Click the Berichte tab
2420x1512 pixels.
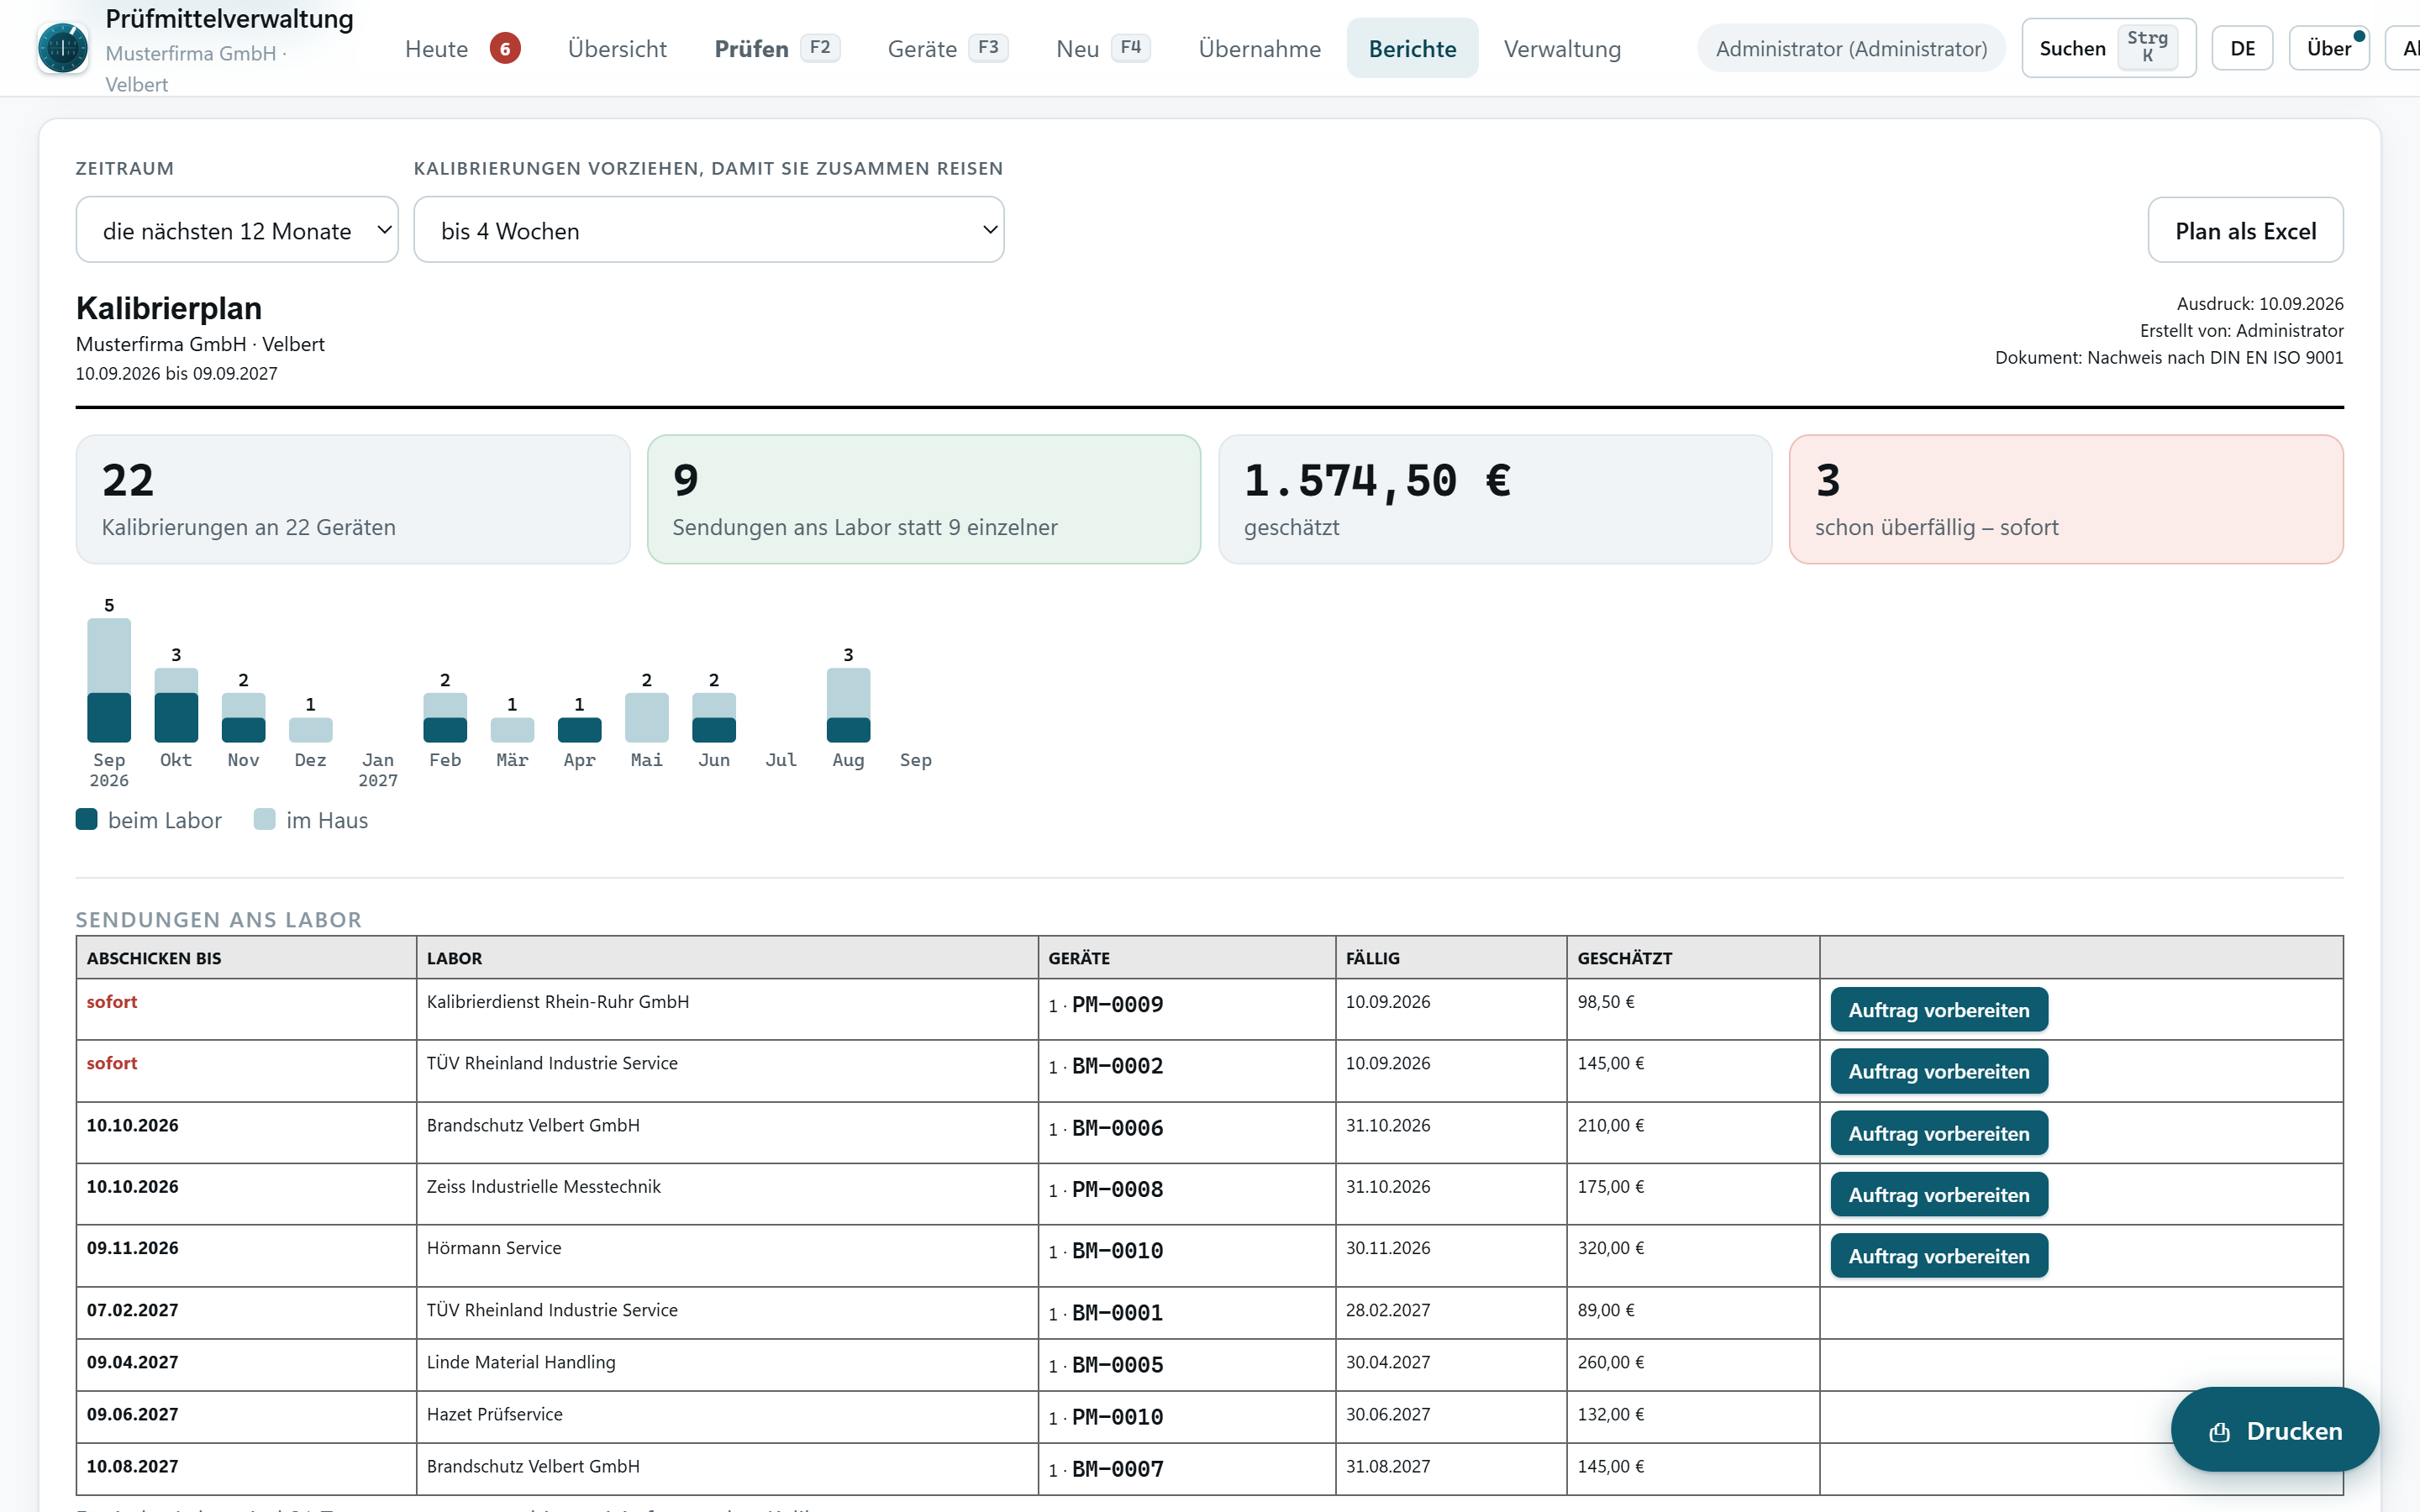coord(1412,48)
